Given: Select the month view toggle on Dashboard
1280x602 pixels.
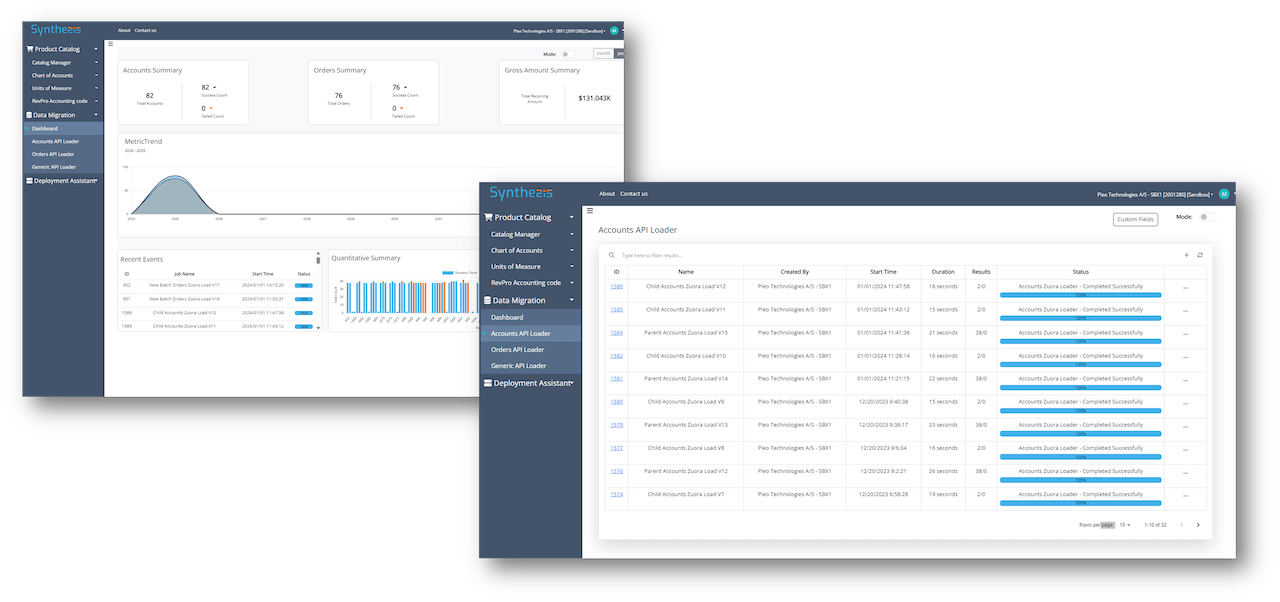Looking at the screenshot, I should [x=603, y=54].
